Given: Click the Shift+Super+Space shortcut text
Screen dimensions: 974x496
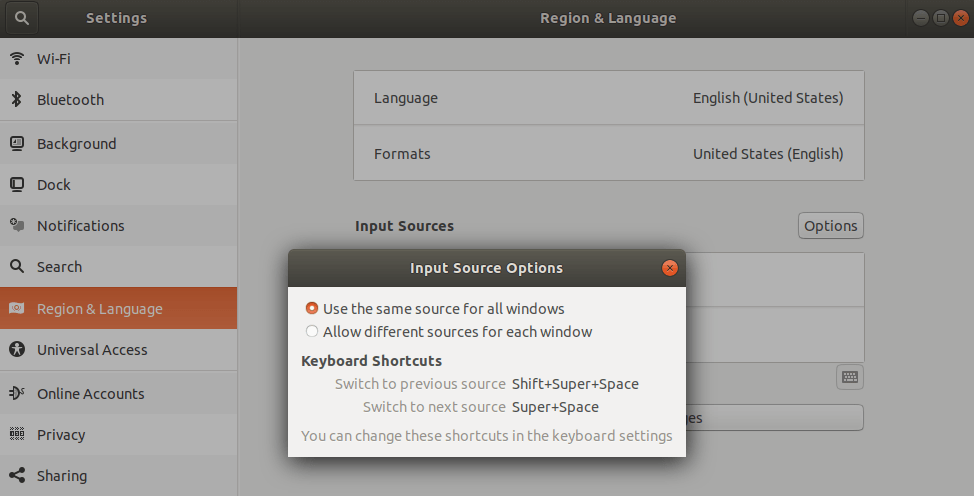Looking at the screenshot, I should pos(575,384).
